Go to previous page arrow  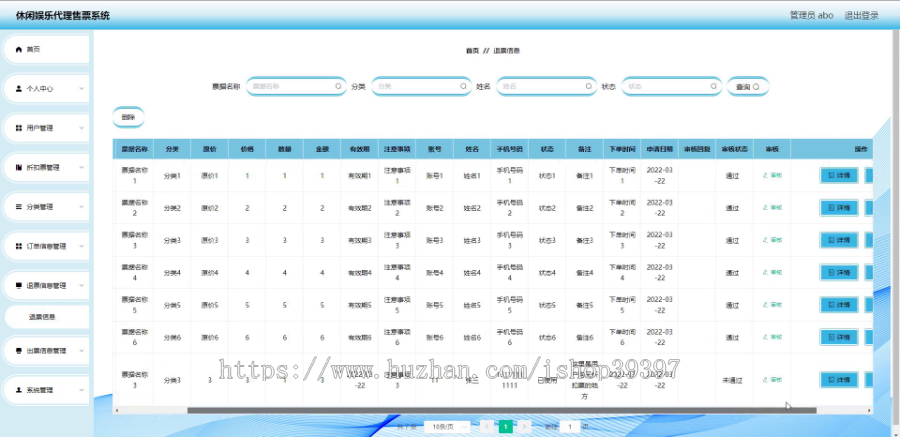click(x=487, y=427)
